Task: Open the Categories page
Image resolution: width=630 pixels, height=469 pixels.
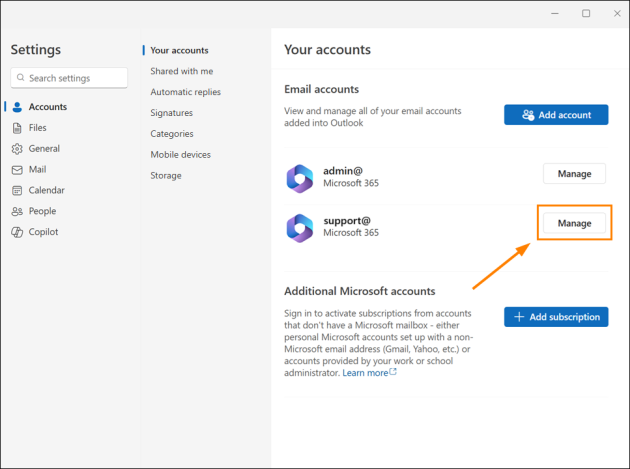Action: 172,134
